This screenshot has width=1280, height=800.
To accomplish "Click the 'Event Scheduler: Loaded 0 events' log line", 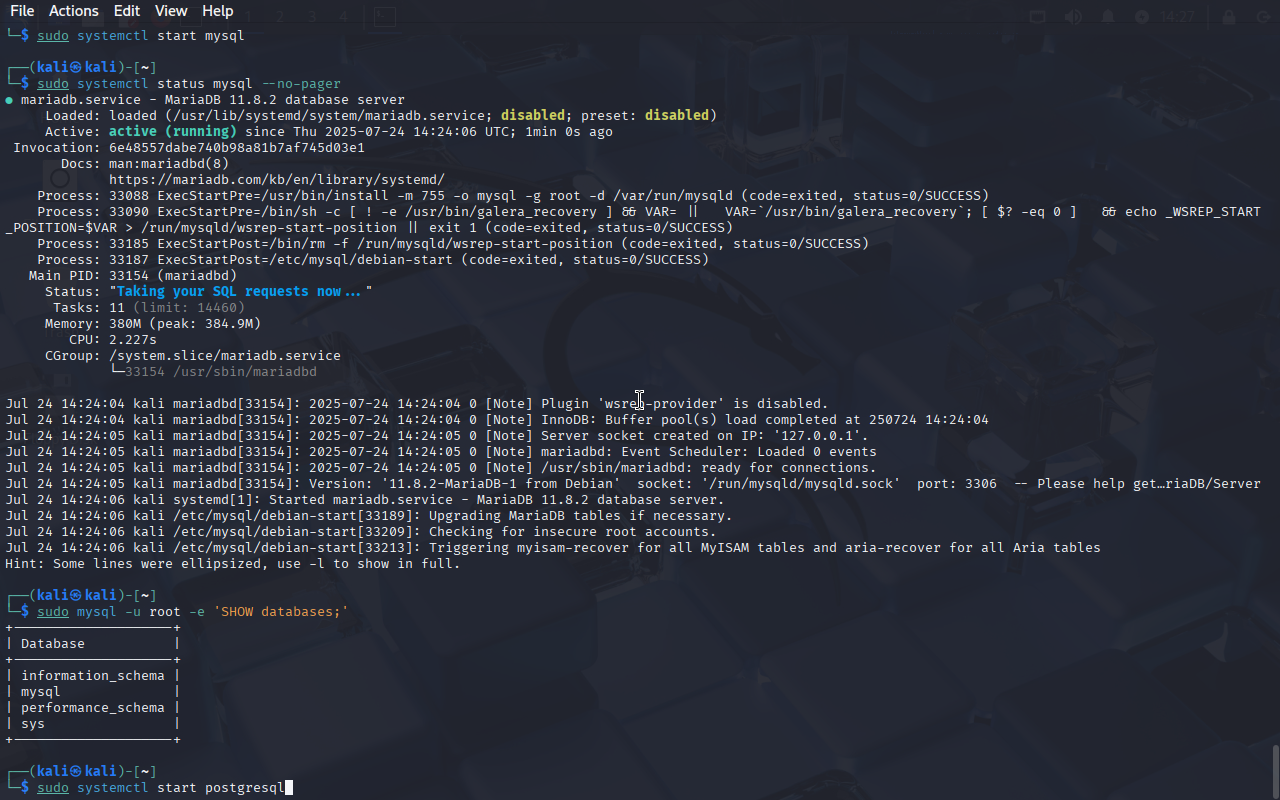I will point(441,452).
